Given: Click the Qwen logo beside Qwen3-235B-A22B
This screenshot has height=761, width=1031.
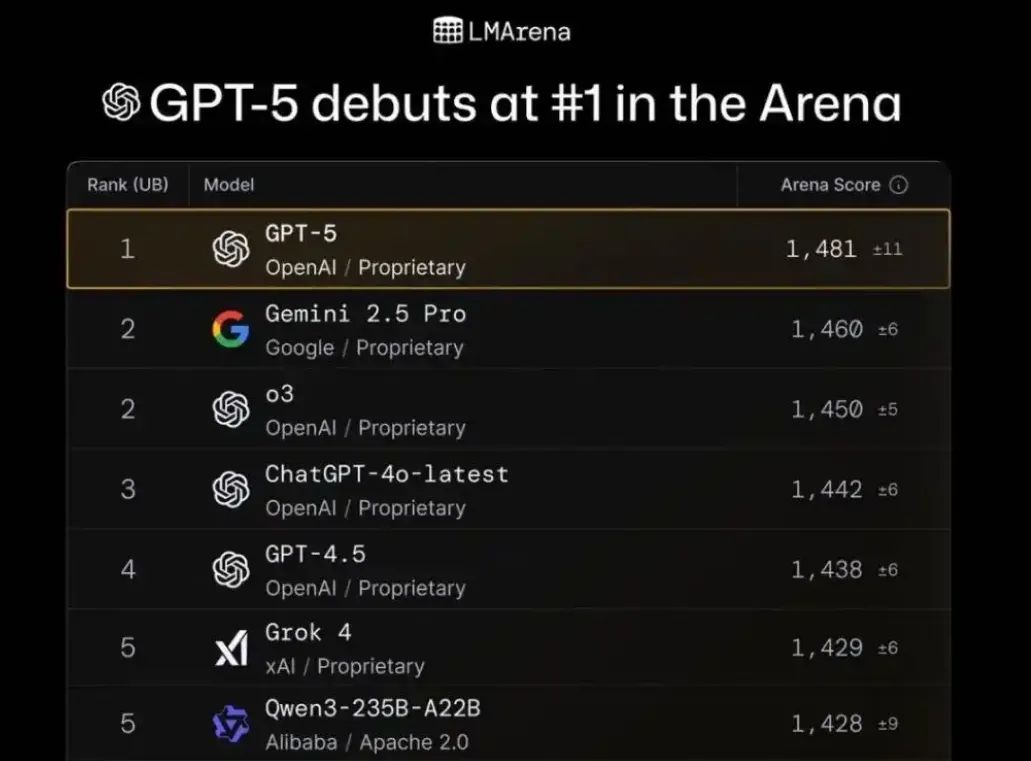Looking at the screenshot, I should pos(231,724).
